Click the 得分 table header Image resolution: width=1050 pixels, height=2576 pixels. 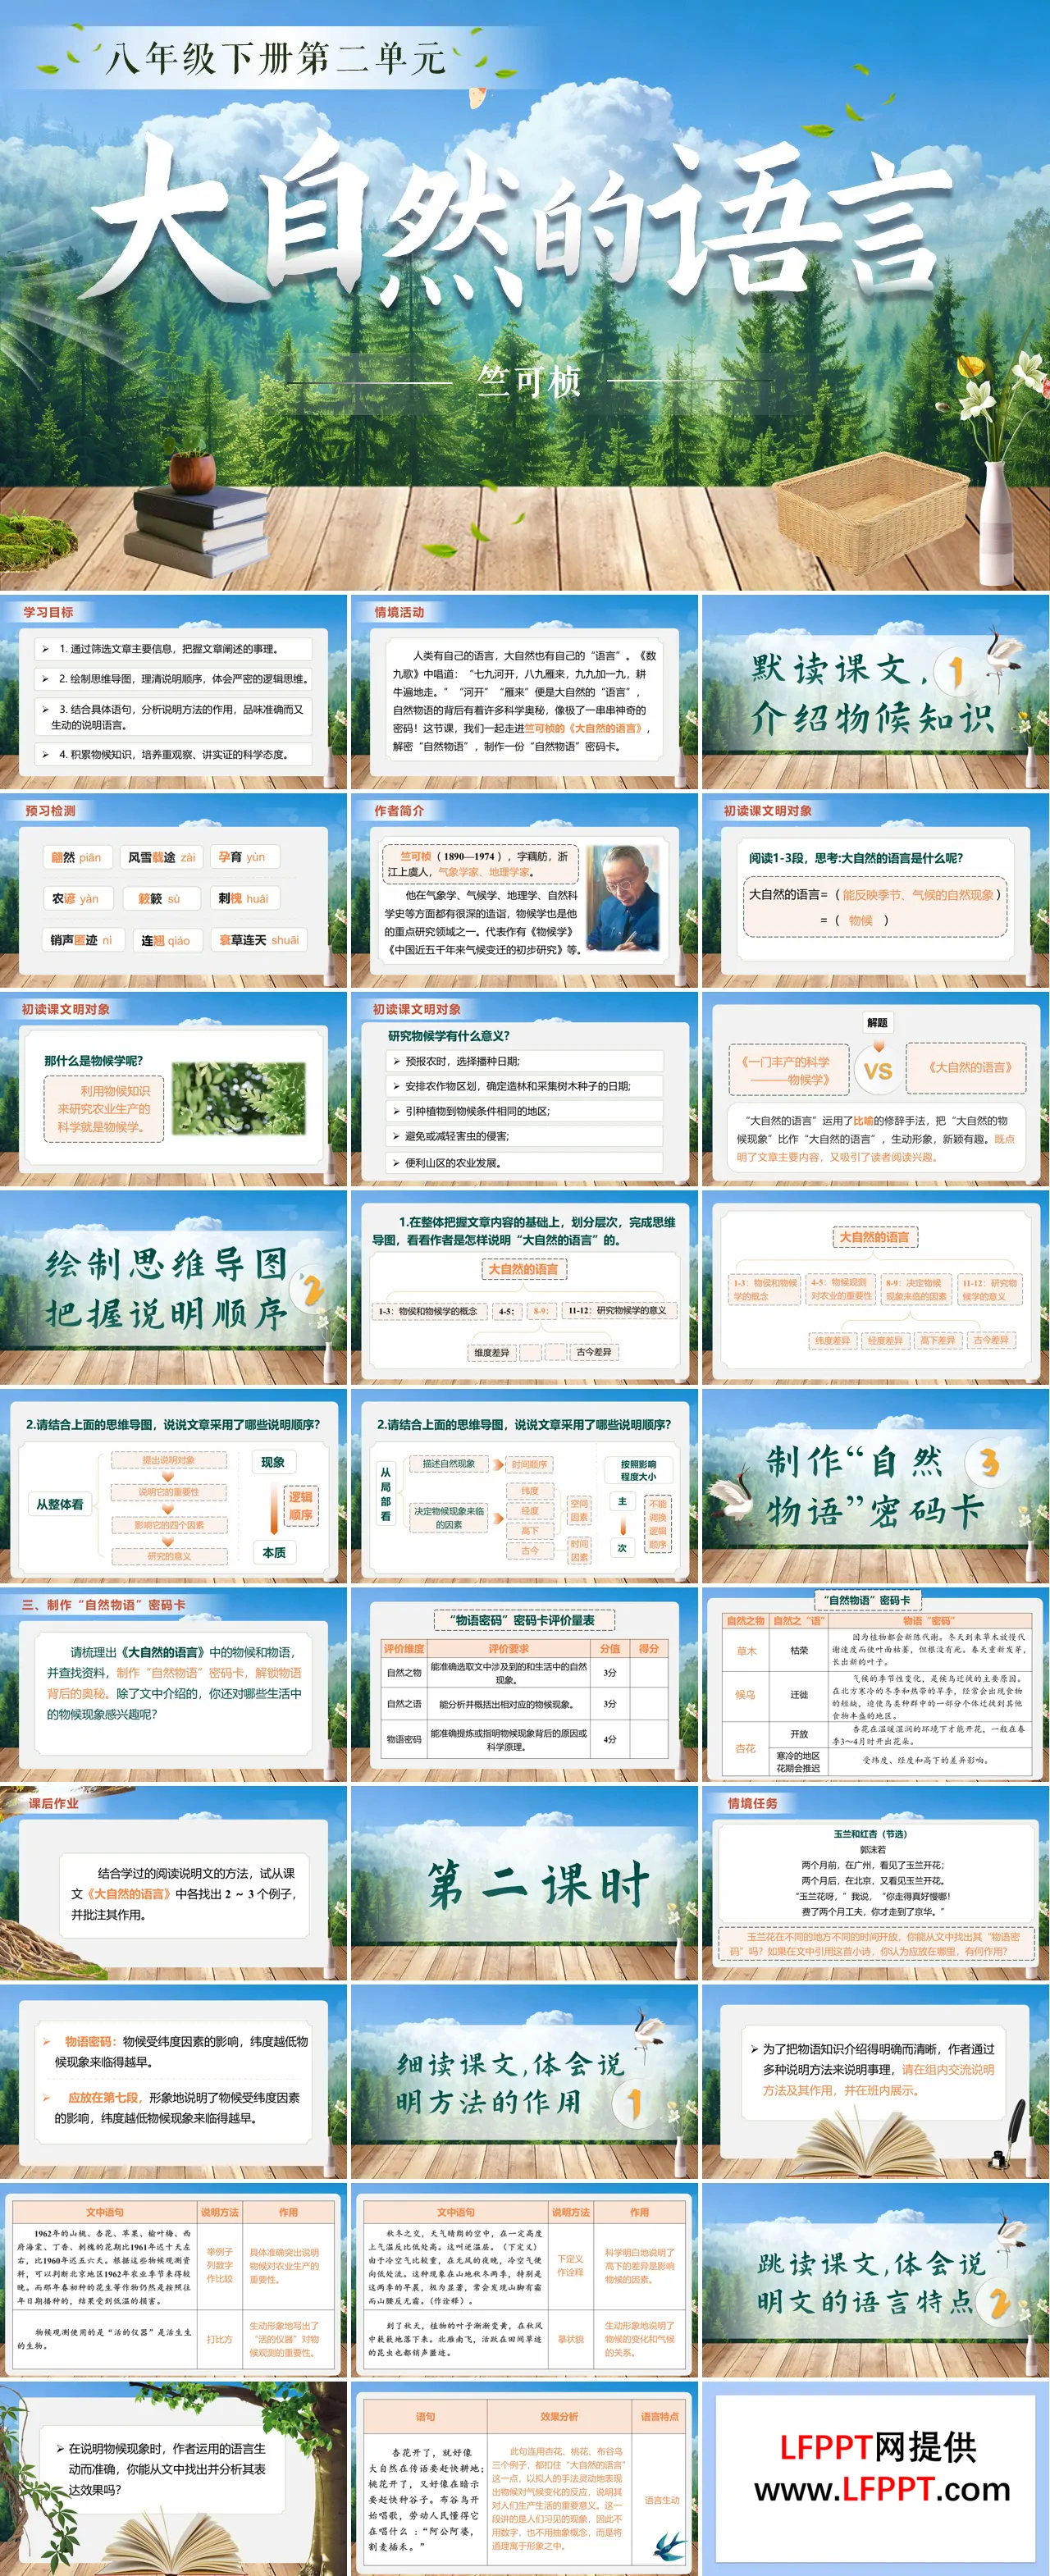649,1648
